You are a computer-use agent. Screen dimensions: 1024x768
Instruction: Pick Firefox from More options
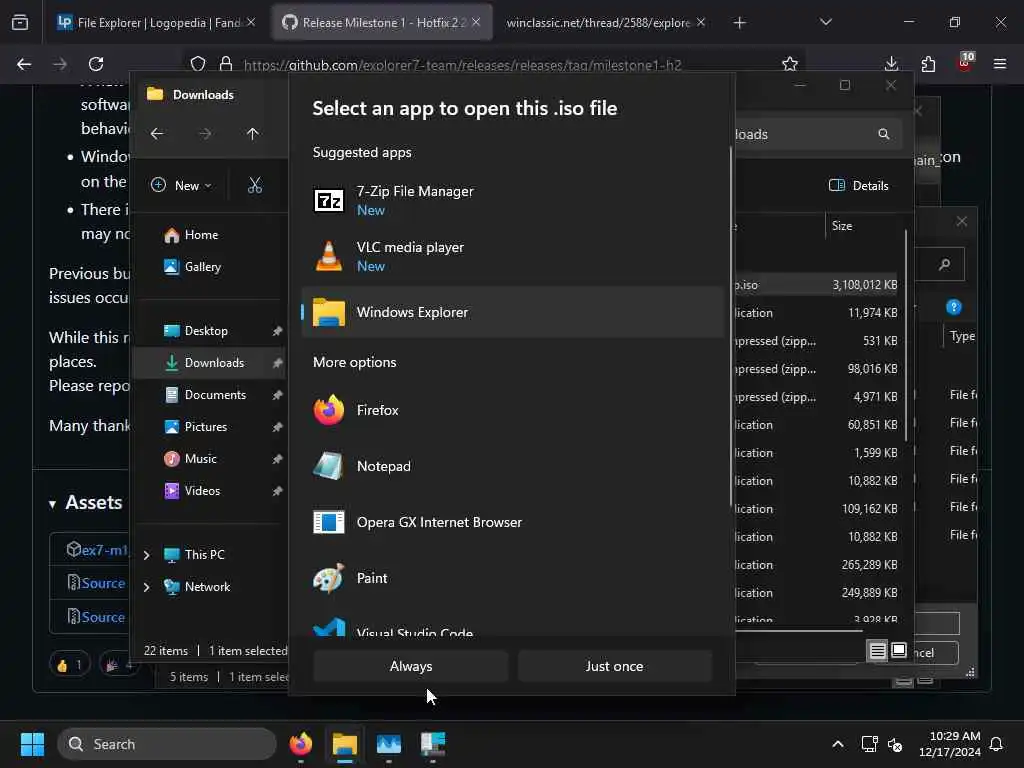(x=513, y=410)
